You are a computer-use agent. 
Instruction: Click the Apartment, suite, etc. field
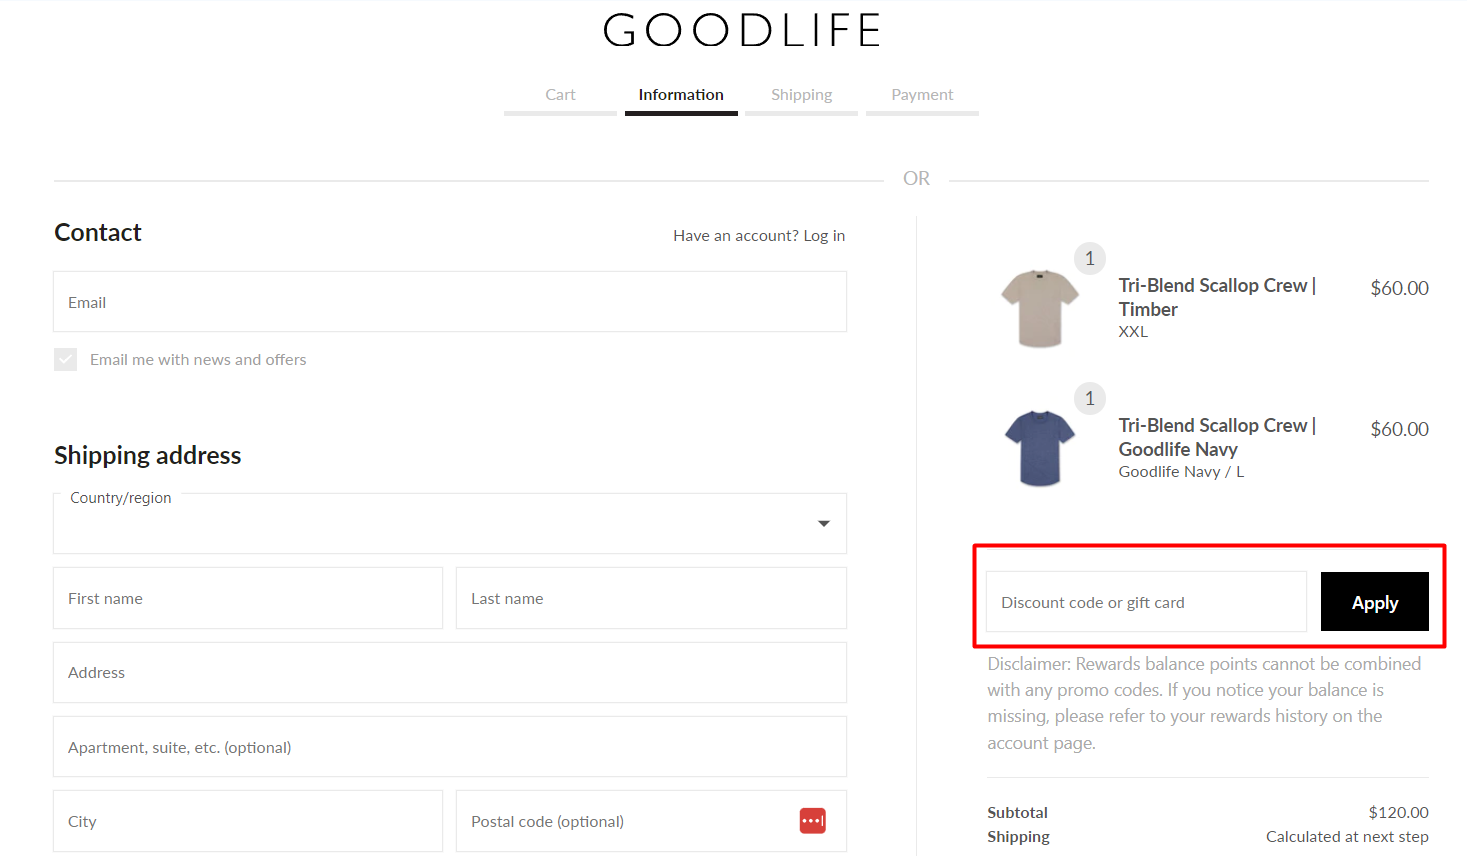pos(450,747)
